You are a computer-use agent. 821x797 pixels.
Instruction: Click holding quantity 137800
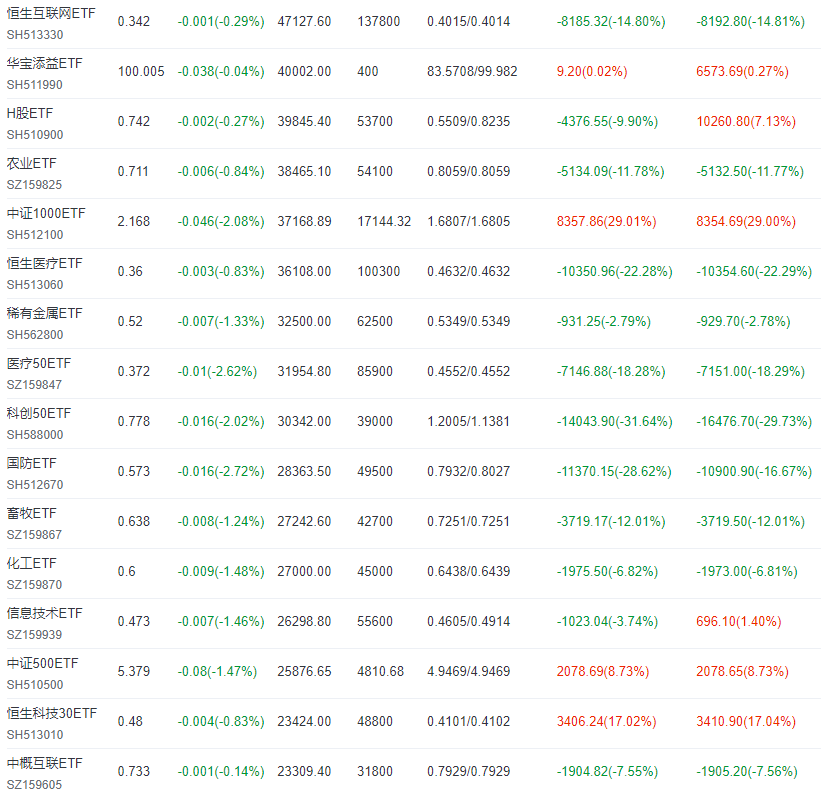[x=379, y=21]
